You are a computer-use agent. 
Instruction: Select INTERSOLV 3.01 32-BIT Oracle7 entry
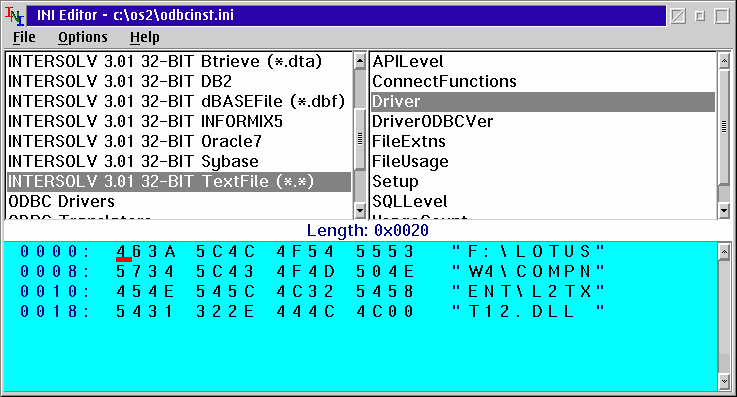pos(179,141)
